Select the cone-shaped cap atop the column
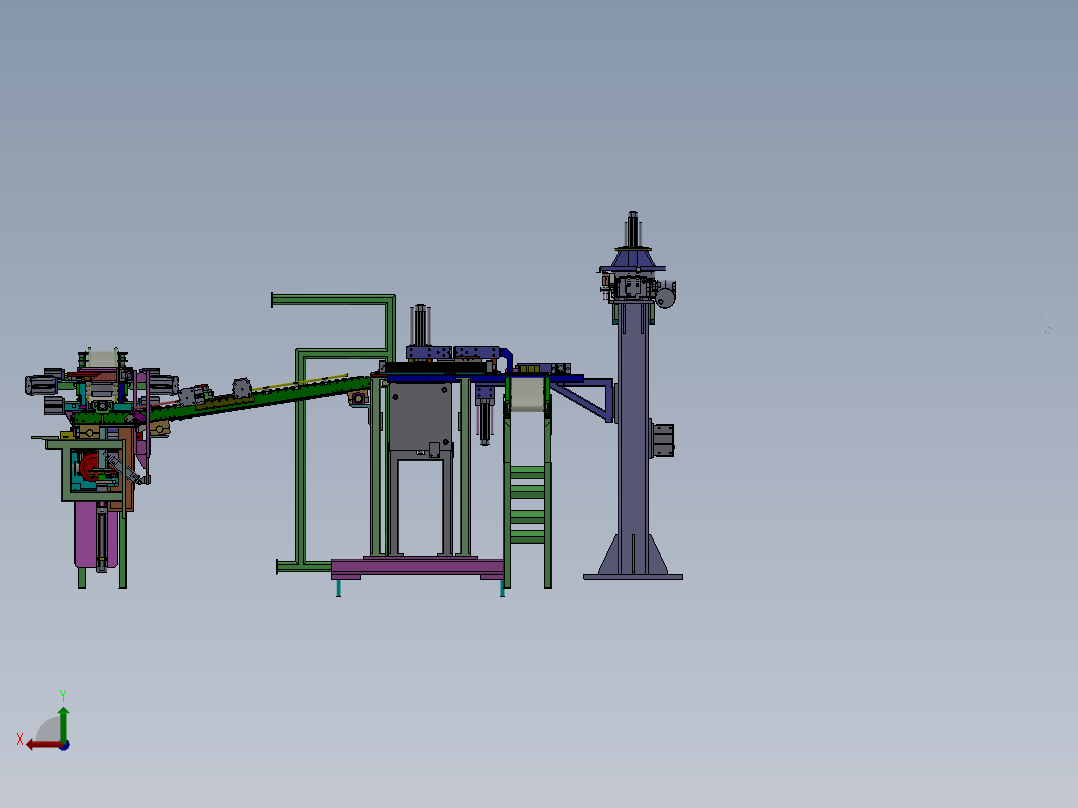The width and height of the screenshot is (1078, 808). 633,258
